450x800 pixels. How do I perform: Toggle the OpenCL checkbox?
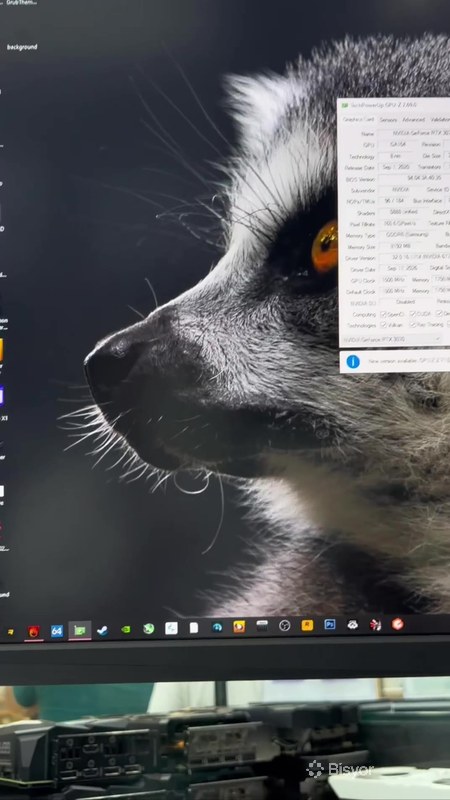coord(383,314)
